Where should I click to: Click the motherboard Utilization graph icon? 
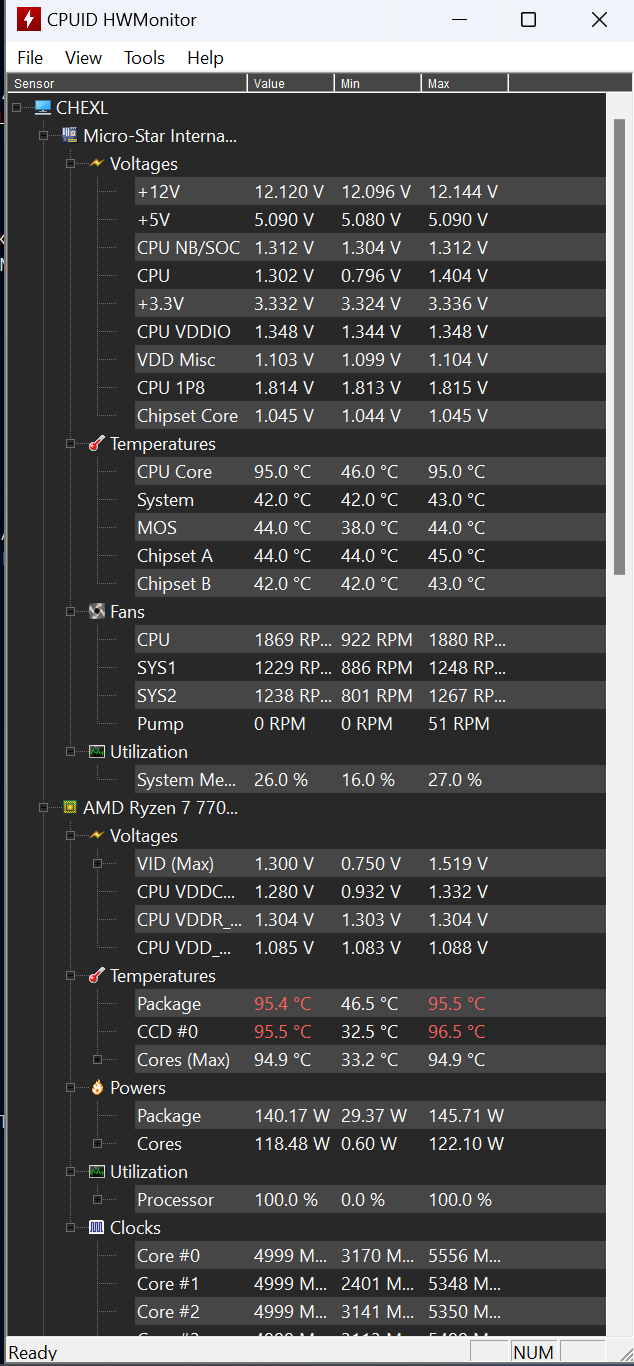[97, 751]
